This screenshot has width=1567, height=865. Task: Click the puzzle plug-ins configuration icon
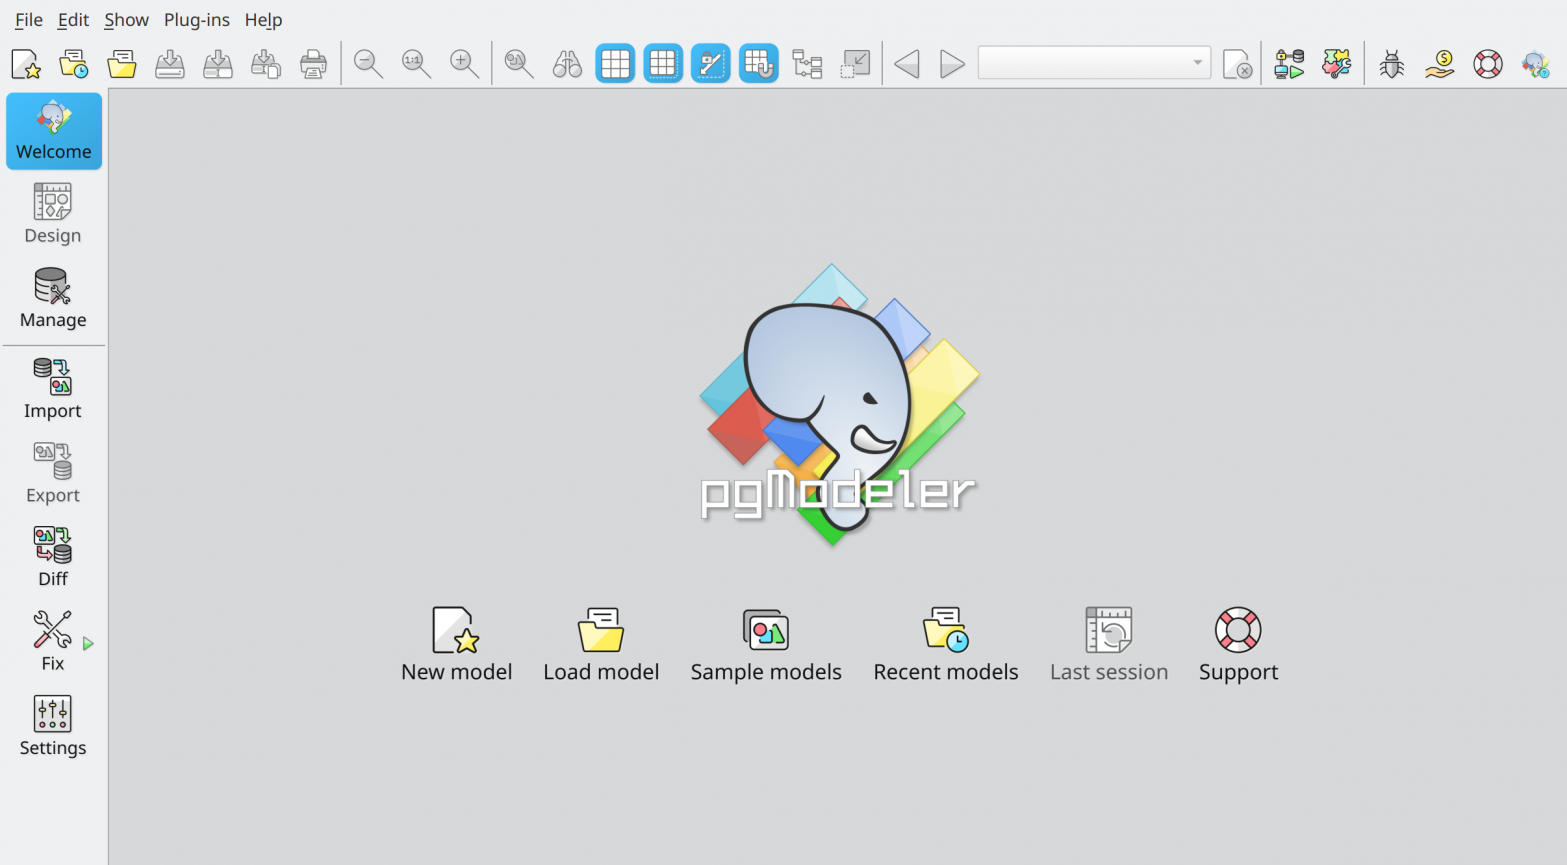(x=1337, y=64)
